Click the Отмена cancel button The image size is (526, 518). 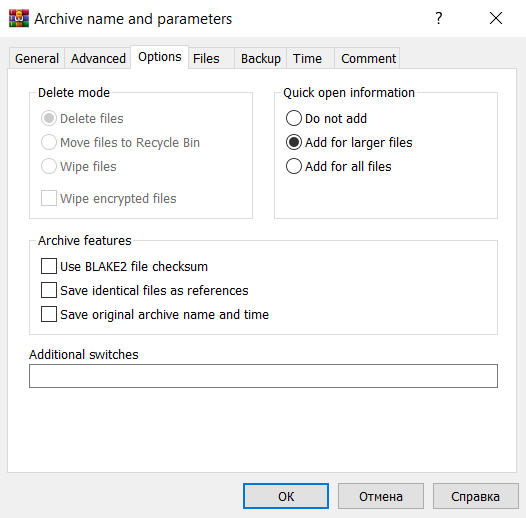(x=381, y=496)
